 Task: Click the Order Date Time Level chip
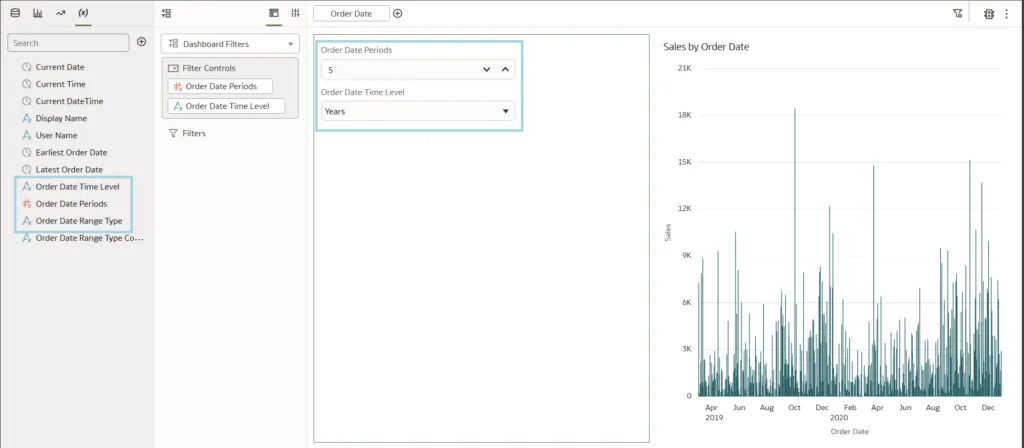click(226, 106)
